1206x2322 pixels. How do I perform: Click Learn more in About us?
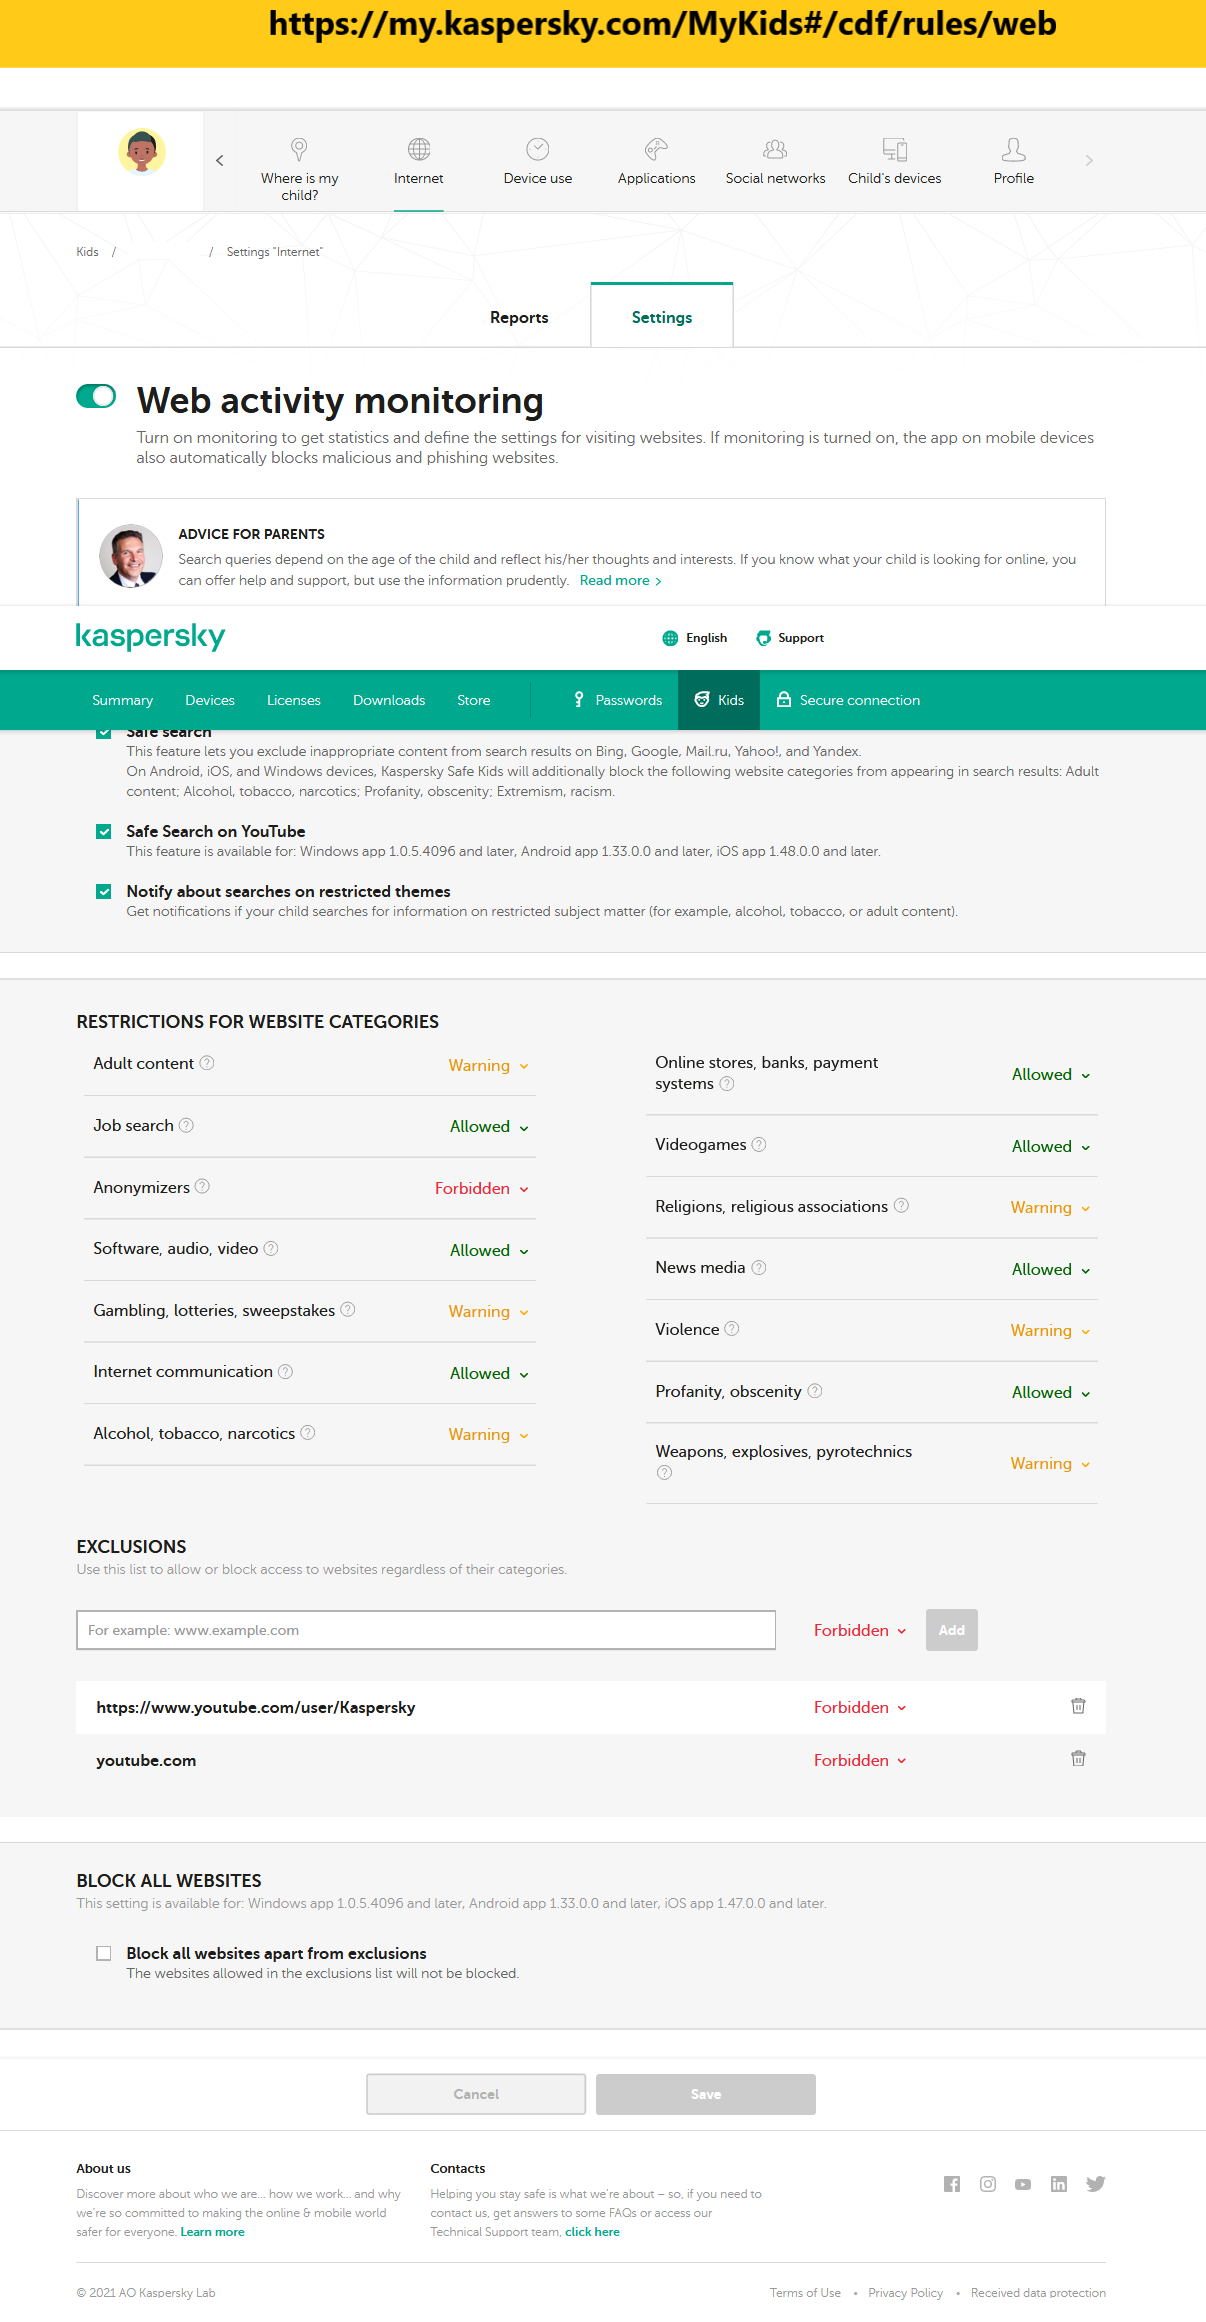pos(212,2232)
